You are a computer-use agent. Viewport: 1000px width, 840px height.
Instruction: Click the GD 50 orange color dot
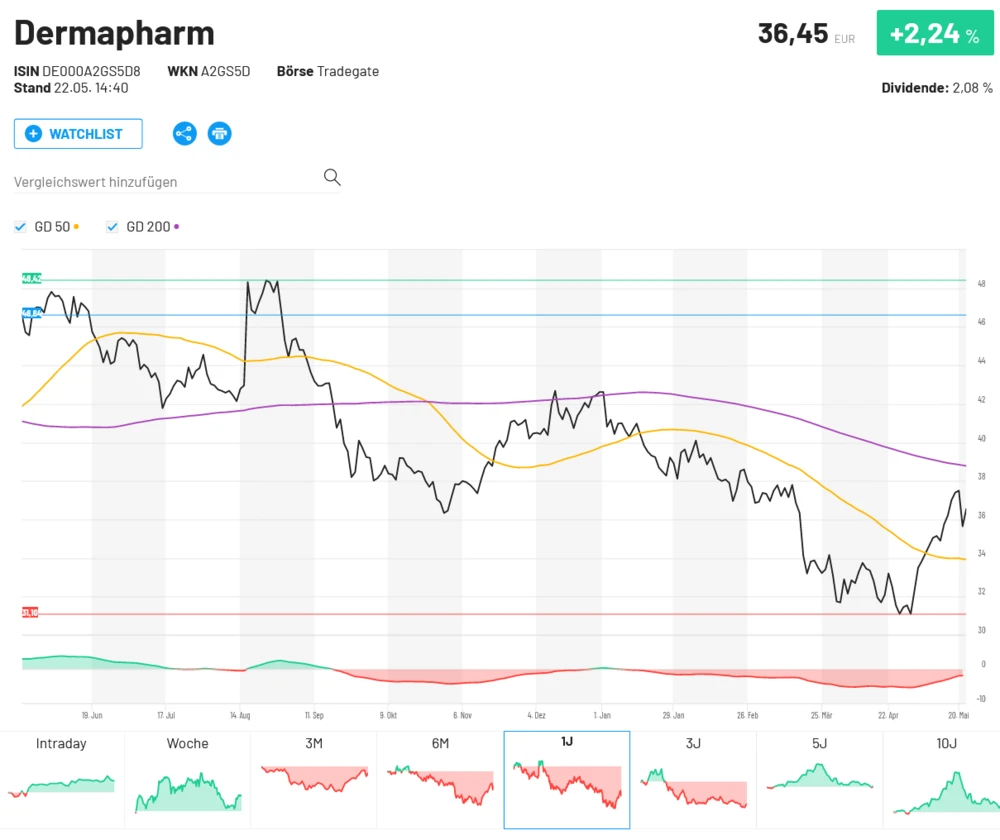[77, 226]
